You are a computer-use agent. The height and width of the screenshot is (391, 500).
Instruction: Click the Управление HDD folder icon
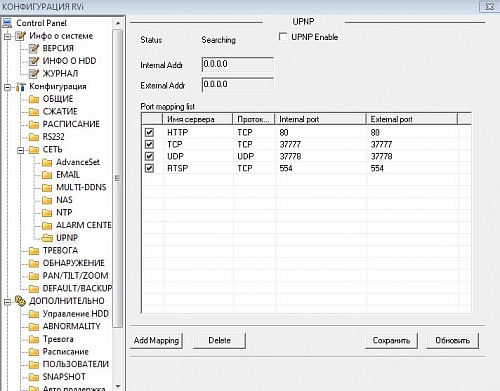pos(34,314)
